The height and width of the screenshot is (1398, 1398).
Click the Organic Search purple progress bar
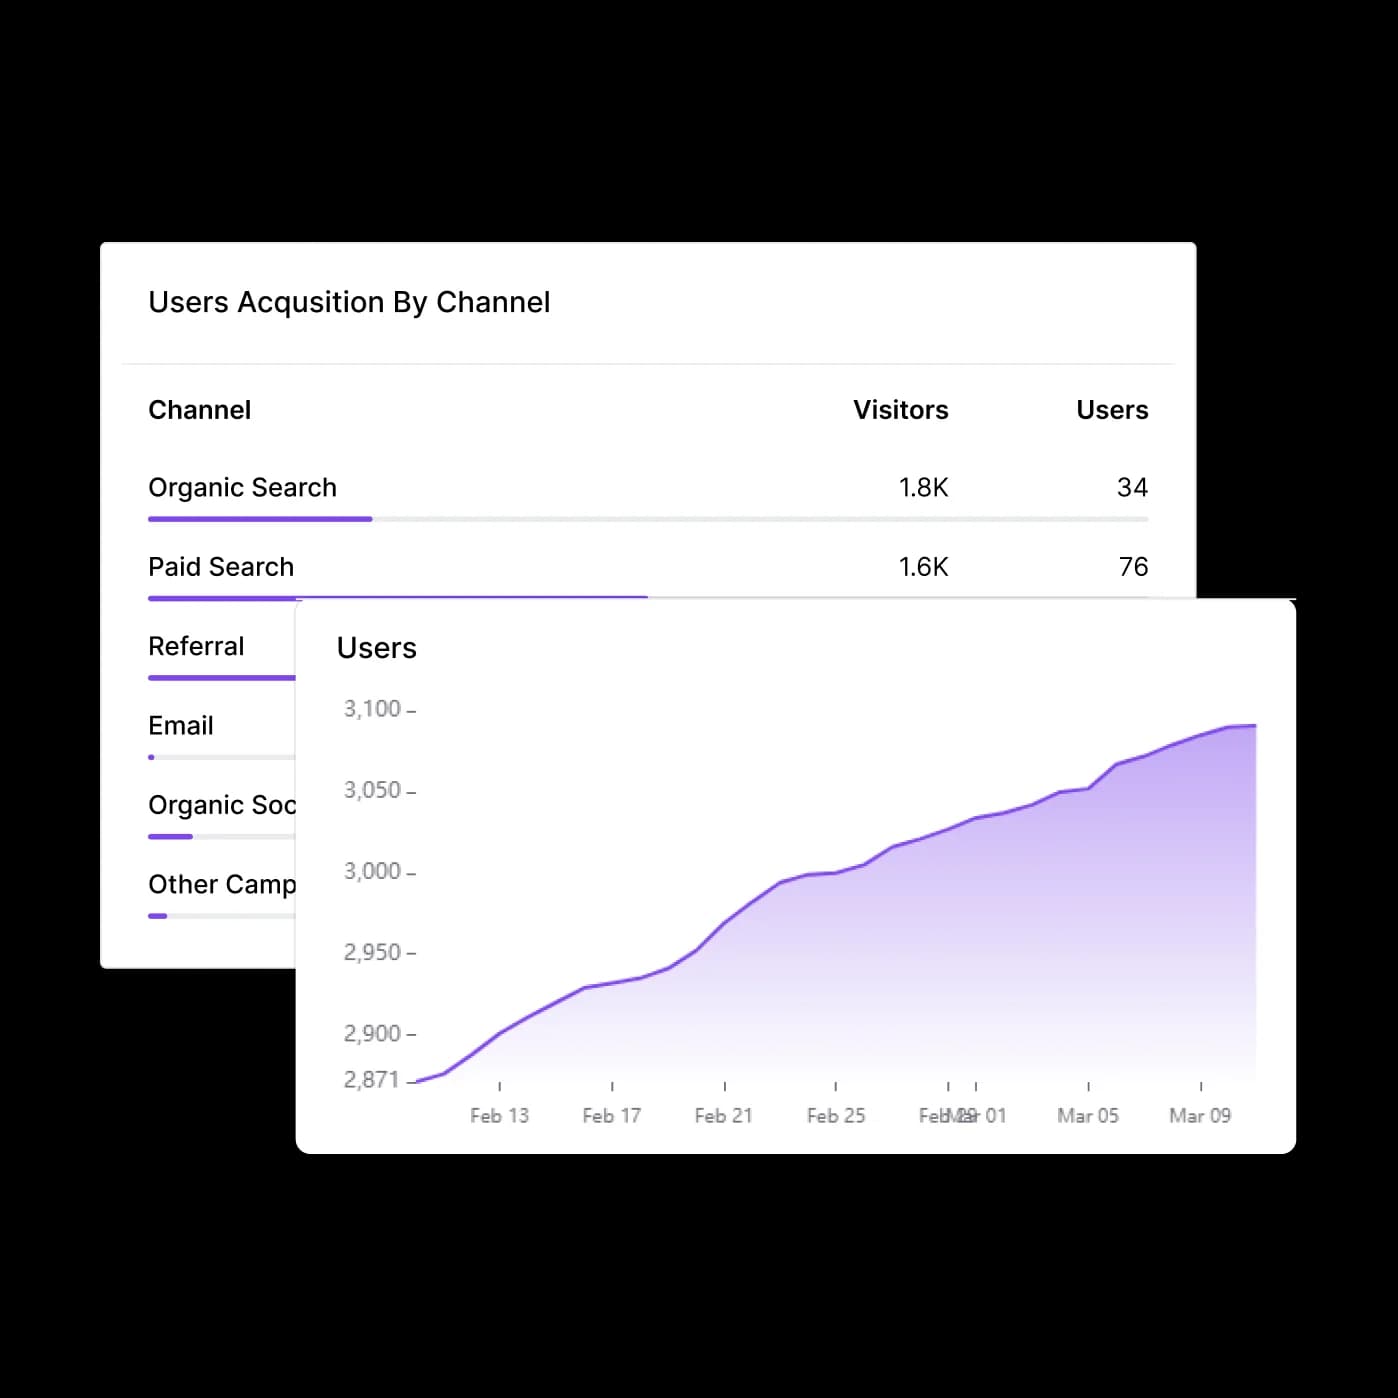click(260, 519)
